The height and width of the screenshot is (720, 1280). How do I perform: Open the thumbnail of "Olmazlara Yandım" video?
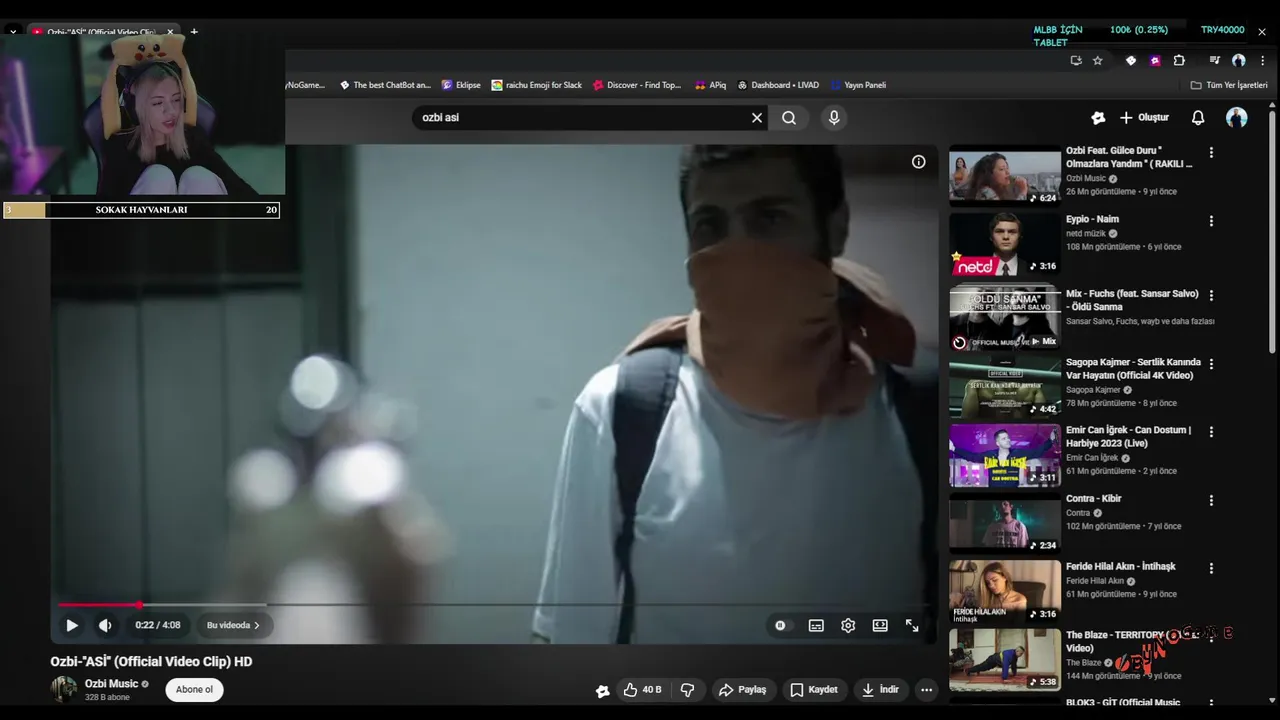coord(1005,176)
